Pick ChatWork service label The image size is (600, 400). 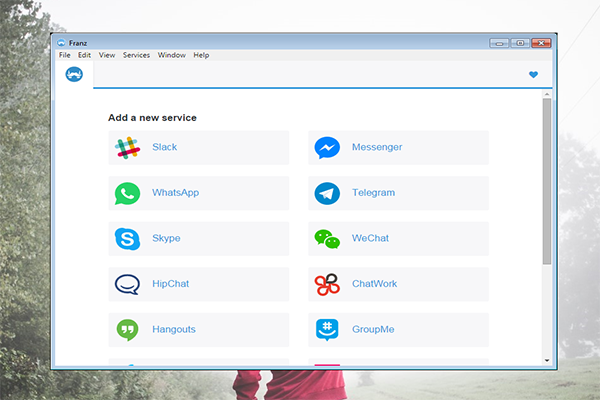click(x=375, y=284)
